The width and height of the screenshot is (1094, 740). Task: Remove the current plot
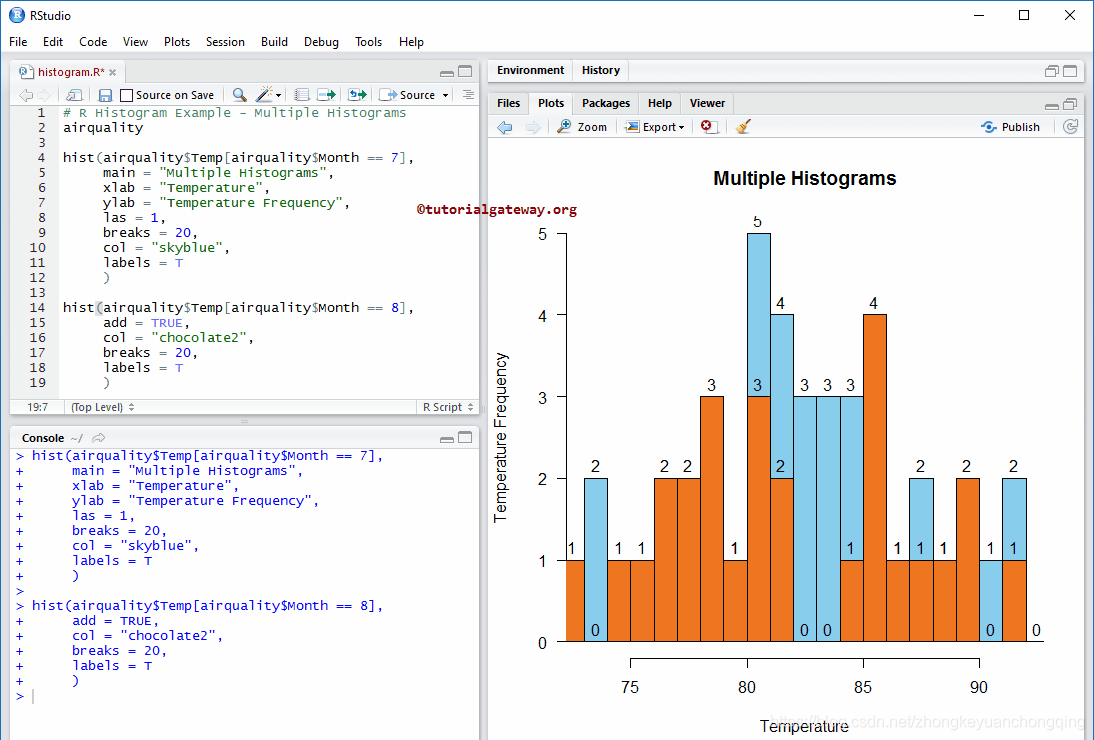click(709, 127)
